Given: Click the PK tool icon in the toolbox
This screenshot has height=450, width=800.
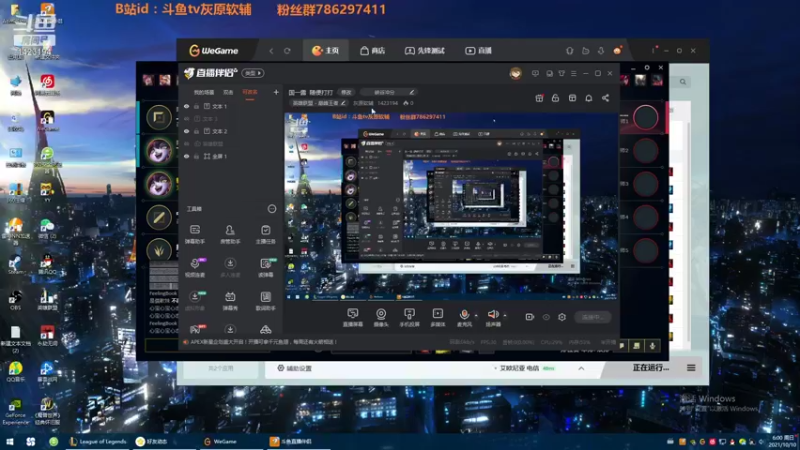Looking at the screenshot, I should [x=195, y=329].
